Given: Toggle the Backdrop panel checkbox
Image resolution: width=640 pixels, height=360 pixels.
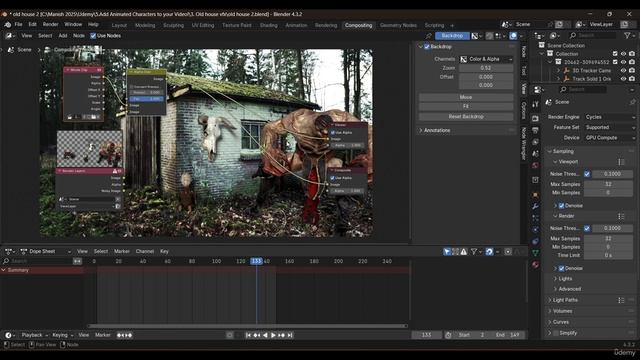Looking at the screenshot, I should pyautogui.click(x=427, y=47).
